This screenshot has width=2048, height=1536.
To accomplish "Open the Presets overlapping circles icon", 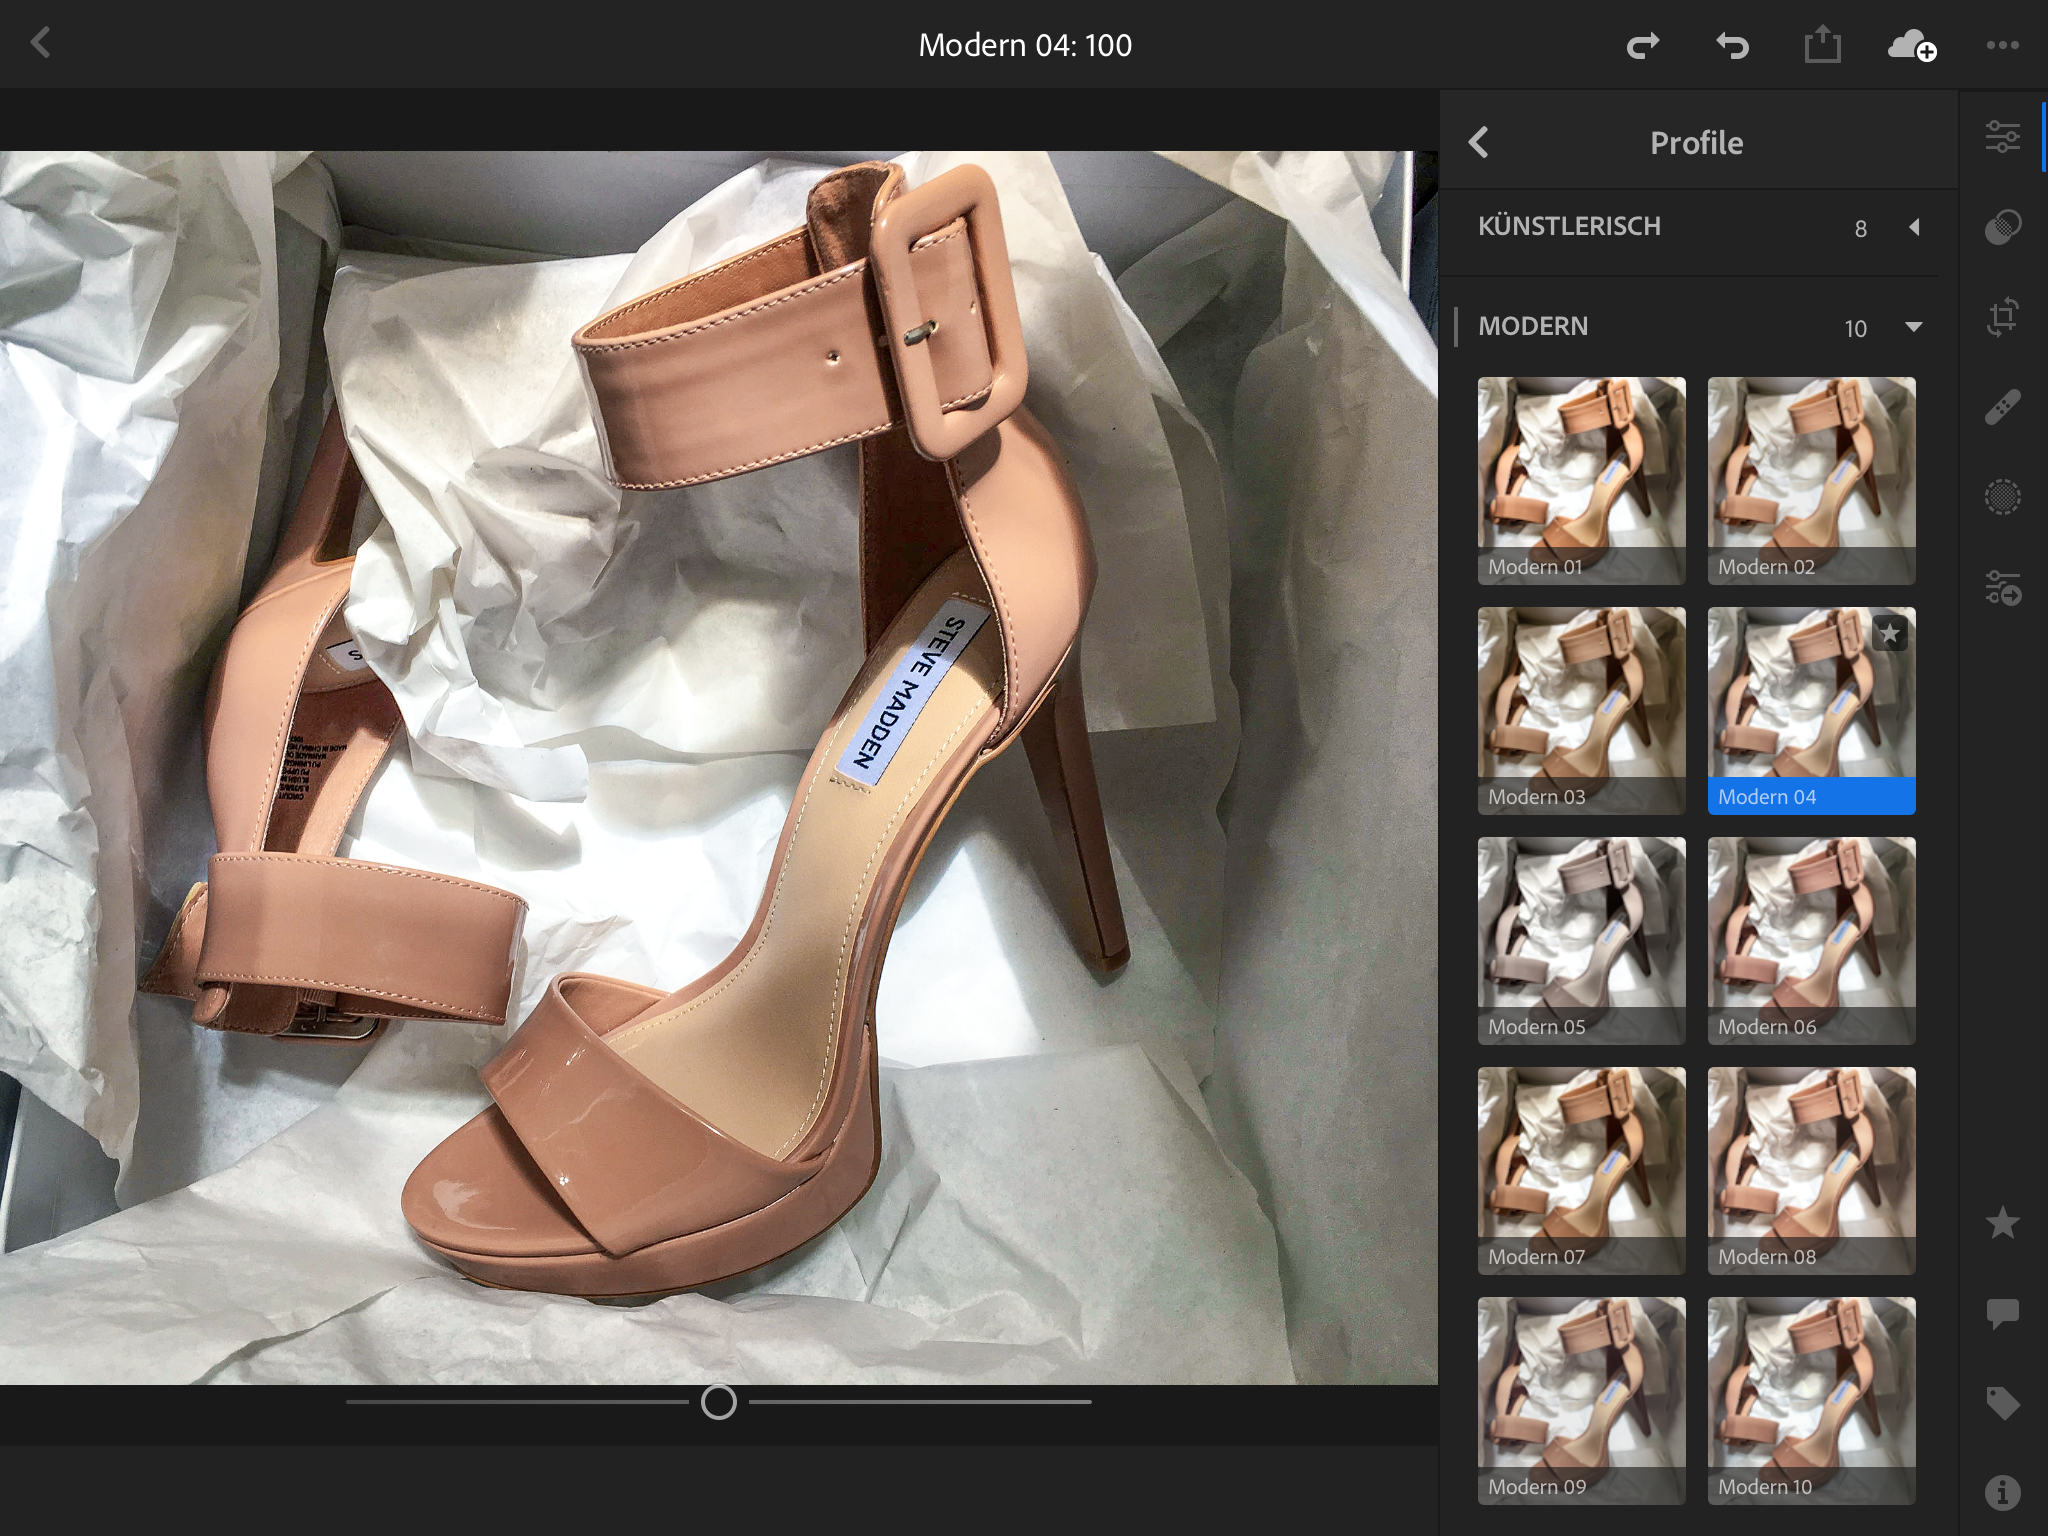I will tap(2002, 227).
